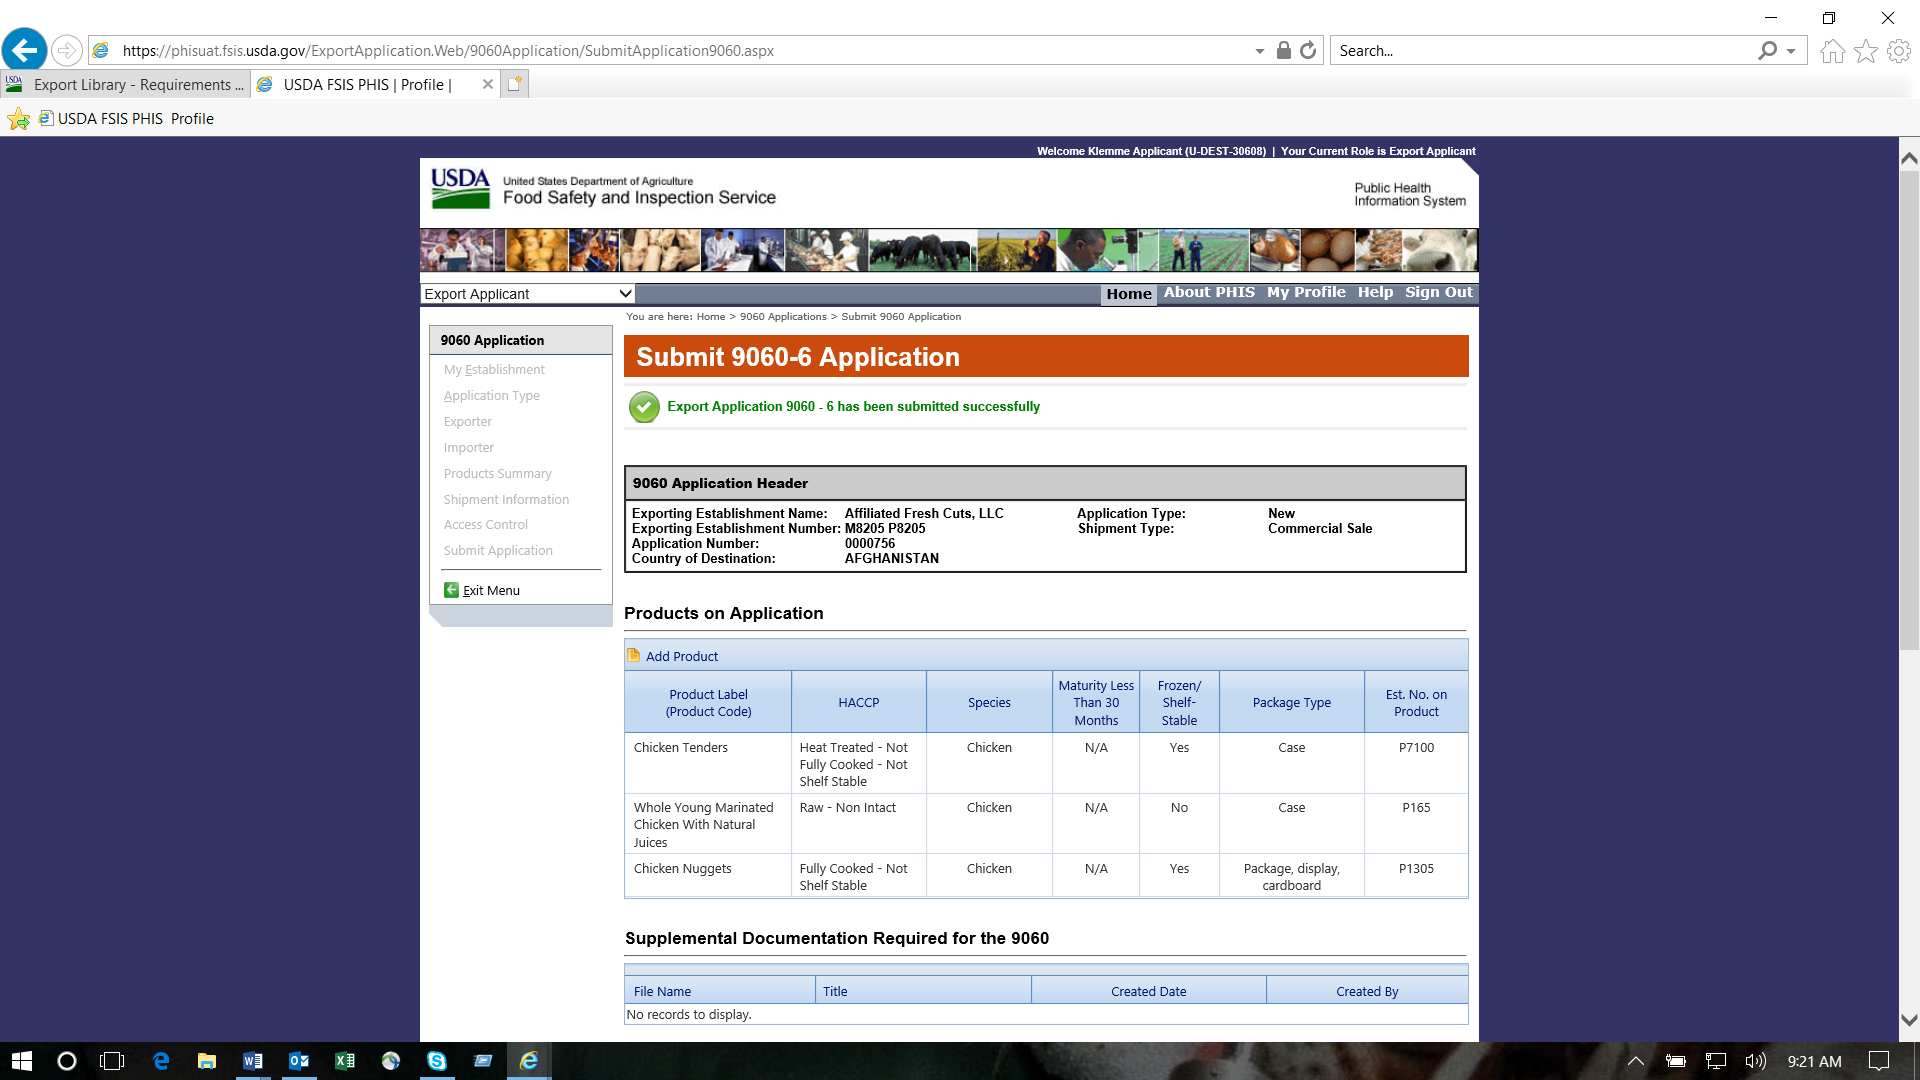Click the search magnifier icon
Image resolution: width=1920 pixels, height=1080 pixels.
[1768, 50]
